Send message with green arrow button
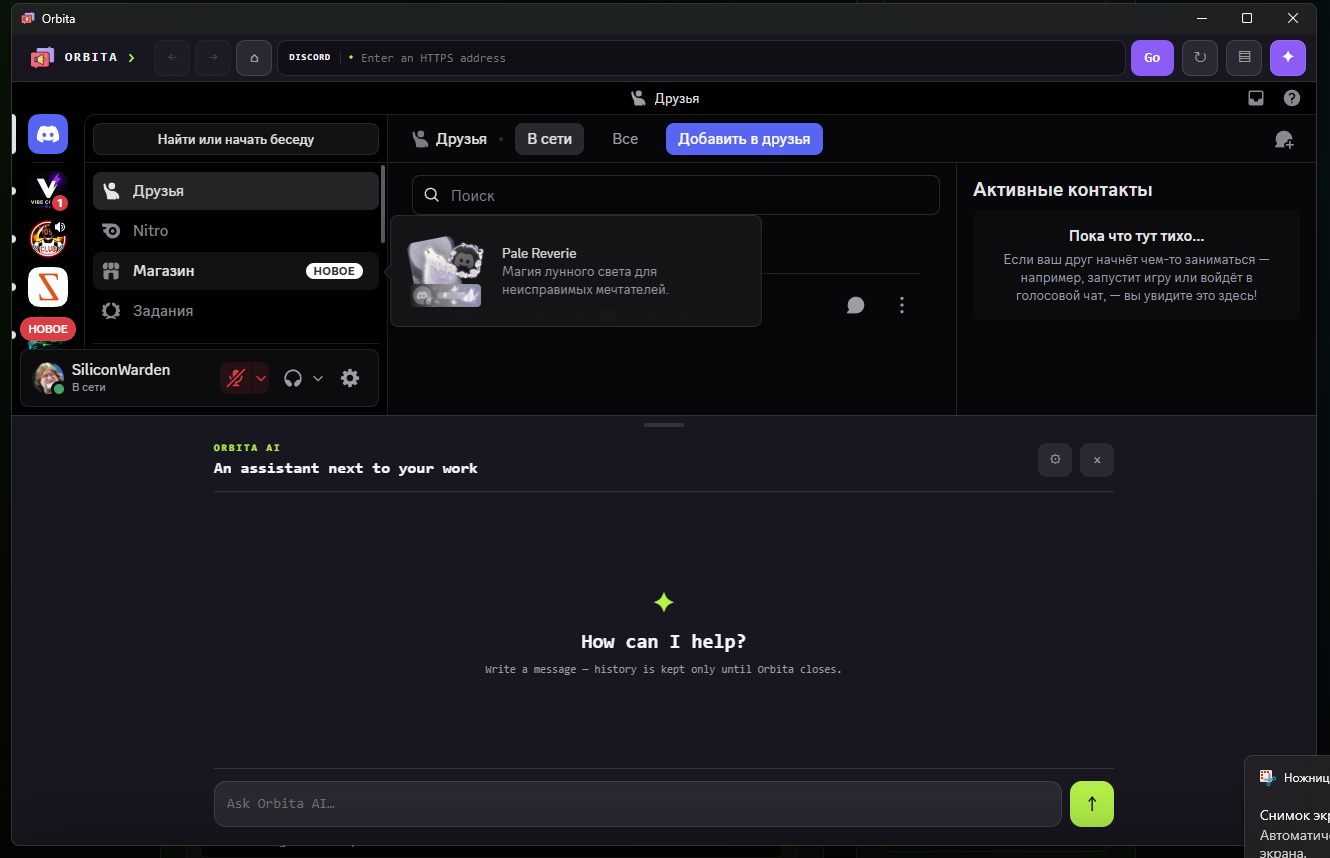Image resolution: width=1330 pixels, height=858 pixels. (1092, 804)
